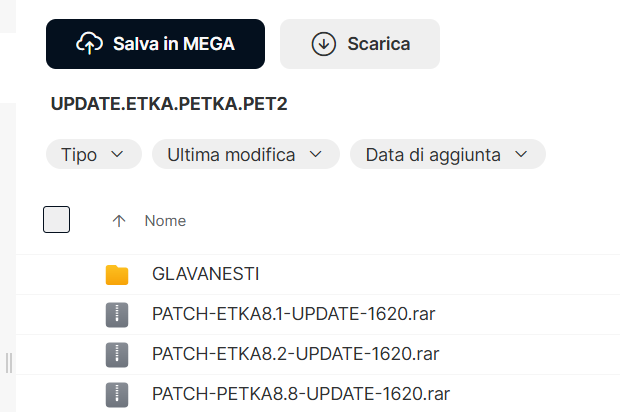Click the sort direction arrow beside Nome

pos(119,221)
